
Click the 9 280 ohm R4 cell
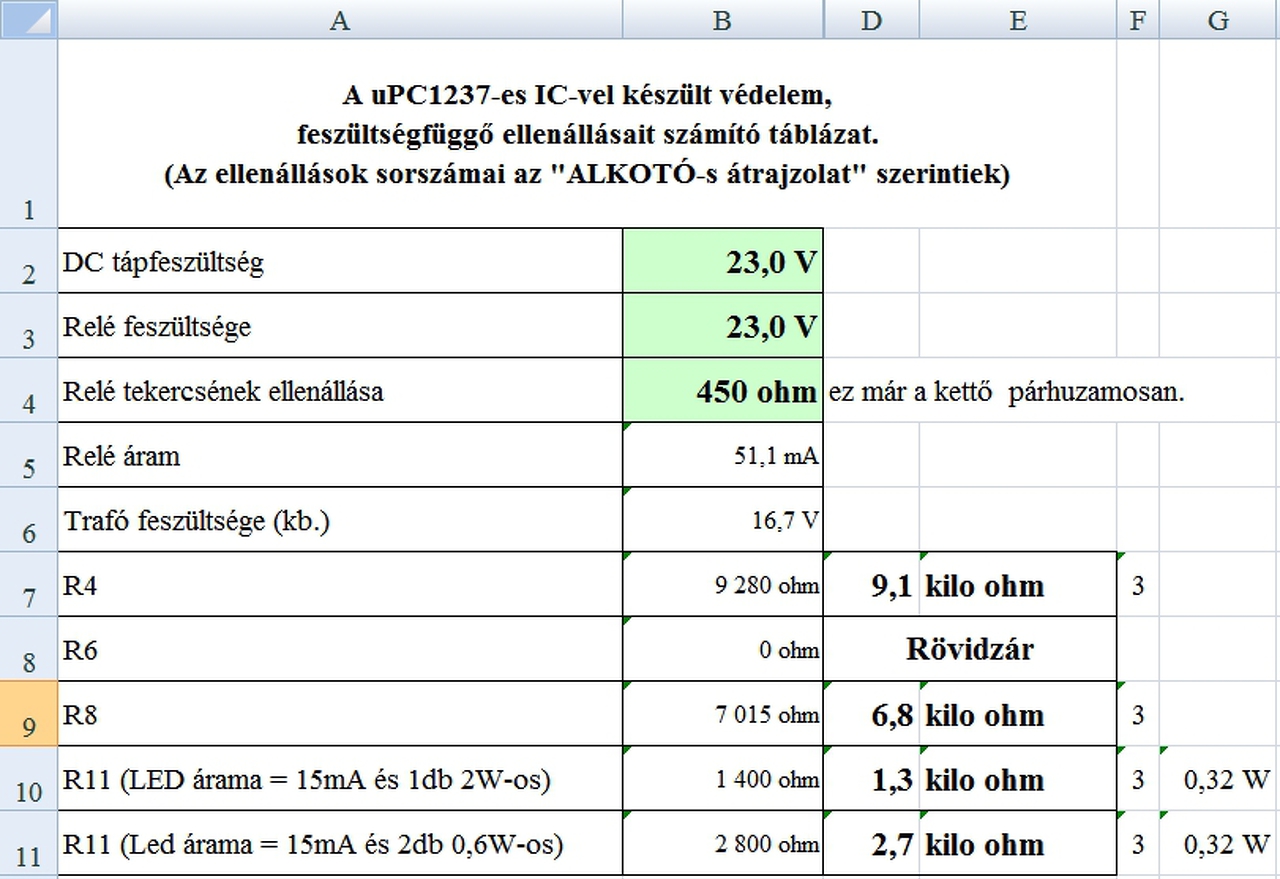click(723, 584)
